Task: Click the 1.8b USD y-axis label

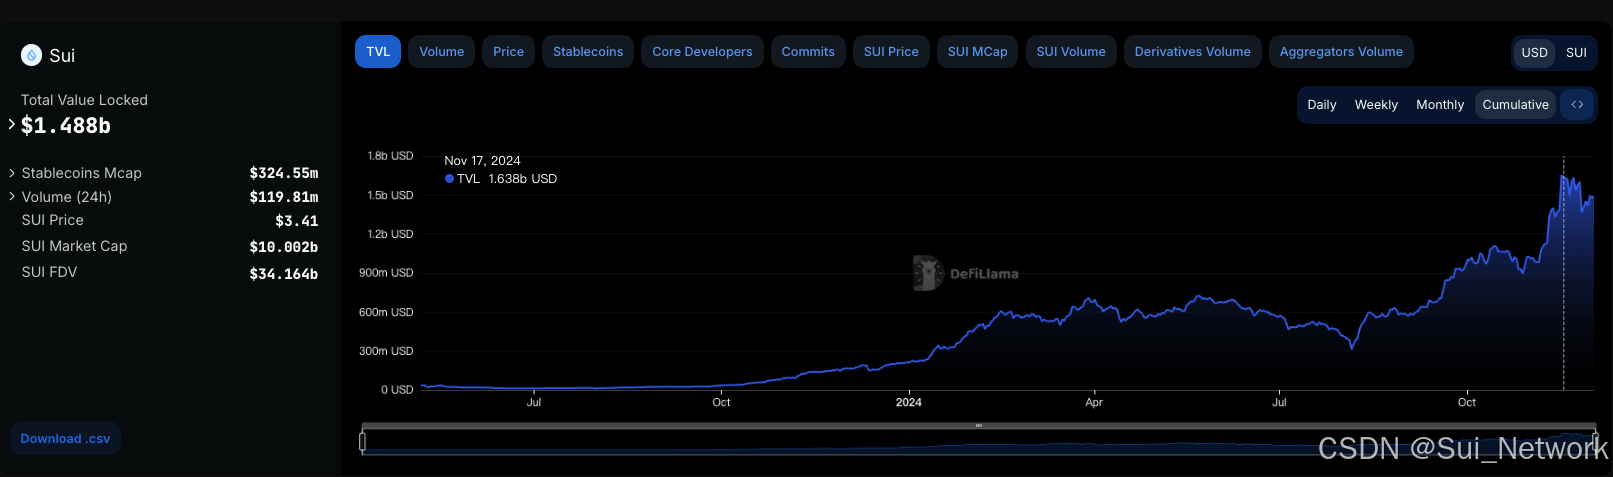Action: coord(390,156)
